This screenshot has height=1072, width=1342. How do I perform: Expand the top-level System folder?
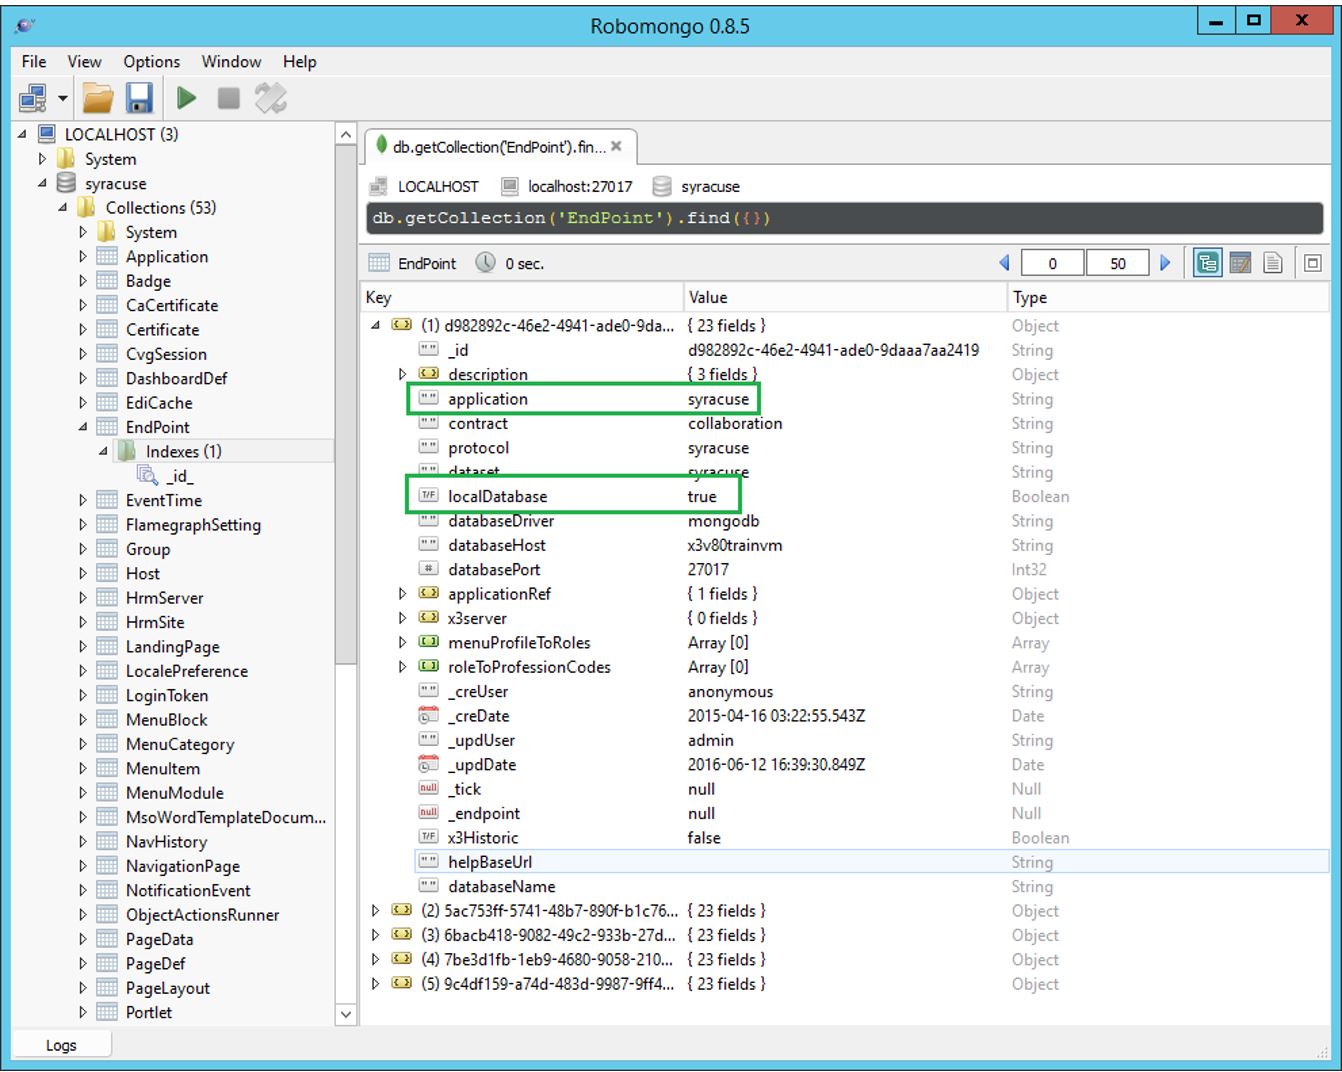[x=42, y=159]
